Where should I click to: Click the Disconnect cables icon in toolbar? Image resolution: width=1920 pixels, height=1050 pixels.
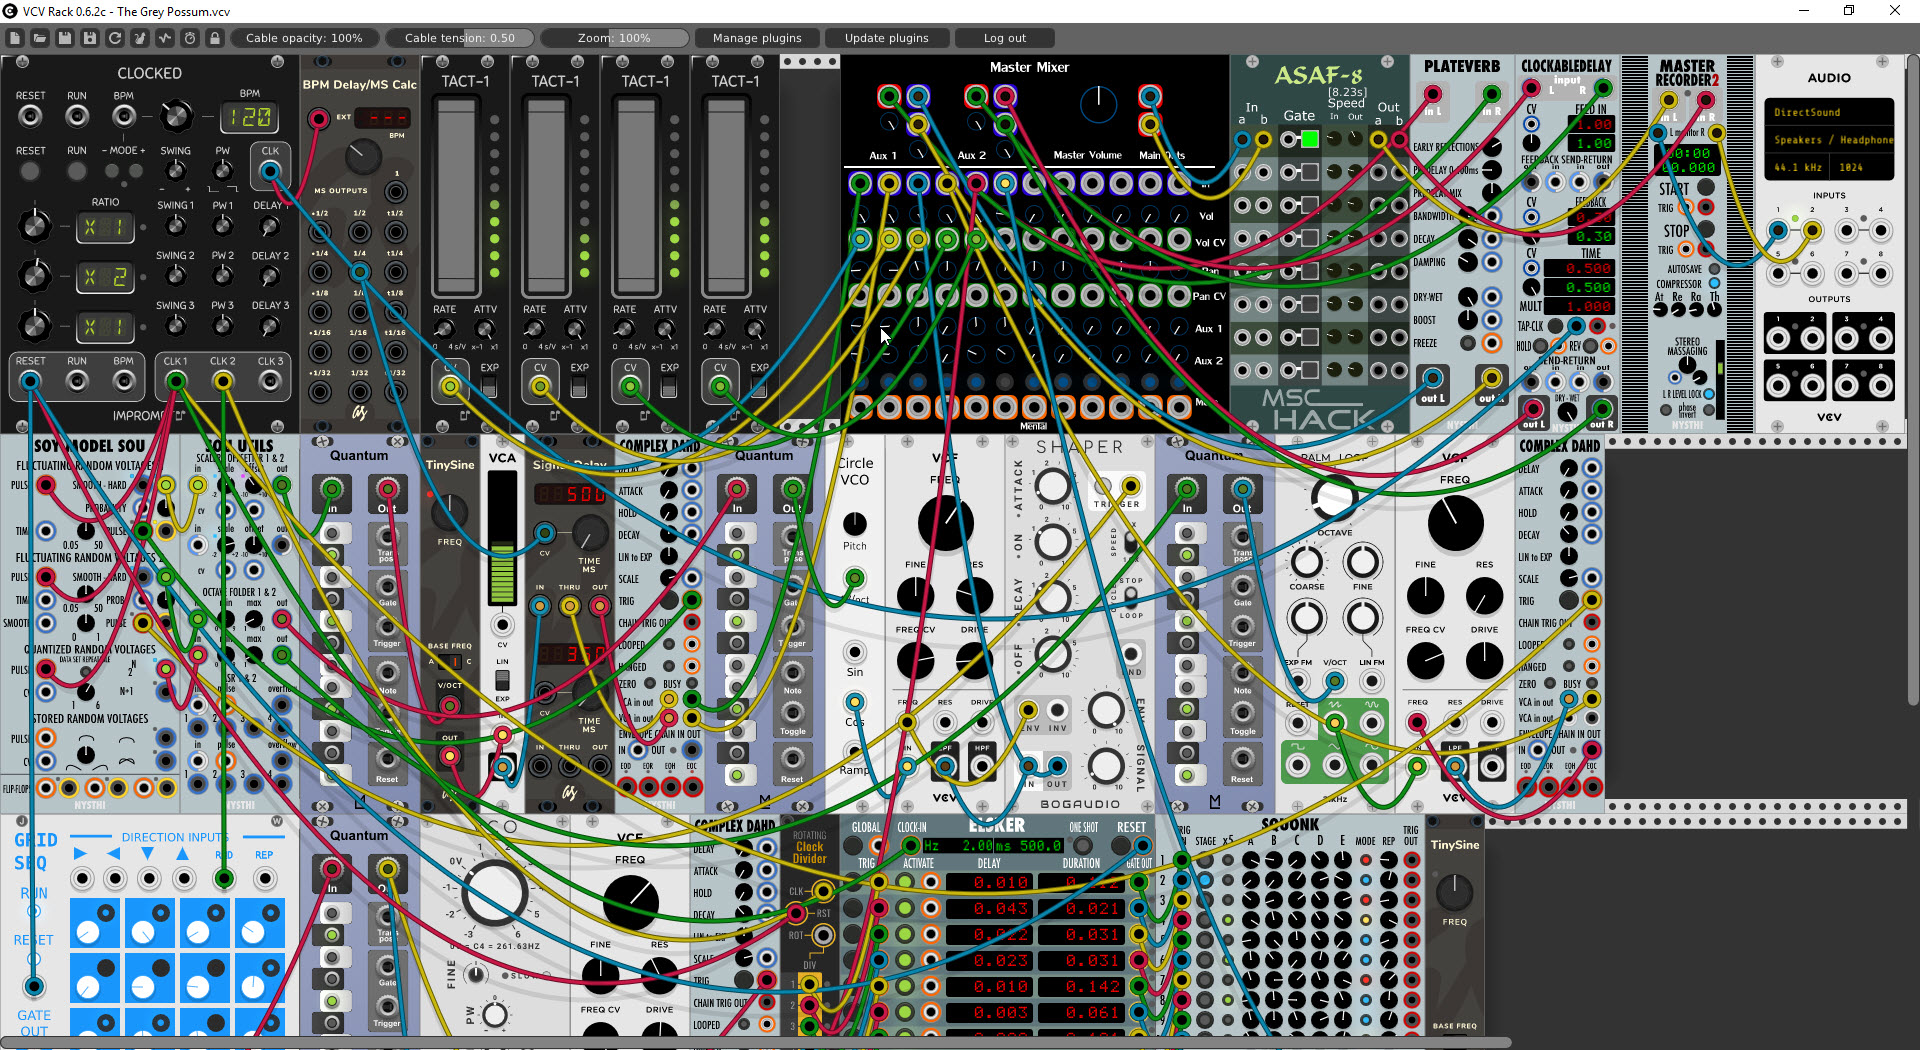140,38
